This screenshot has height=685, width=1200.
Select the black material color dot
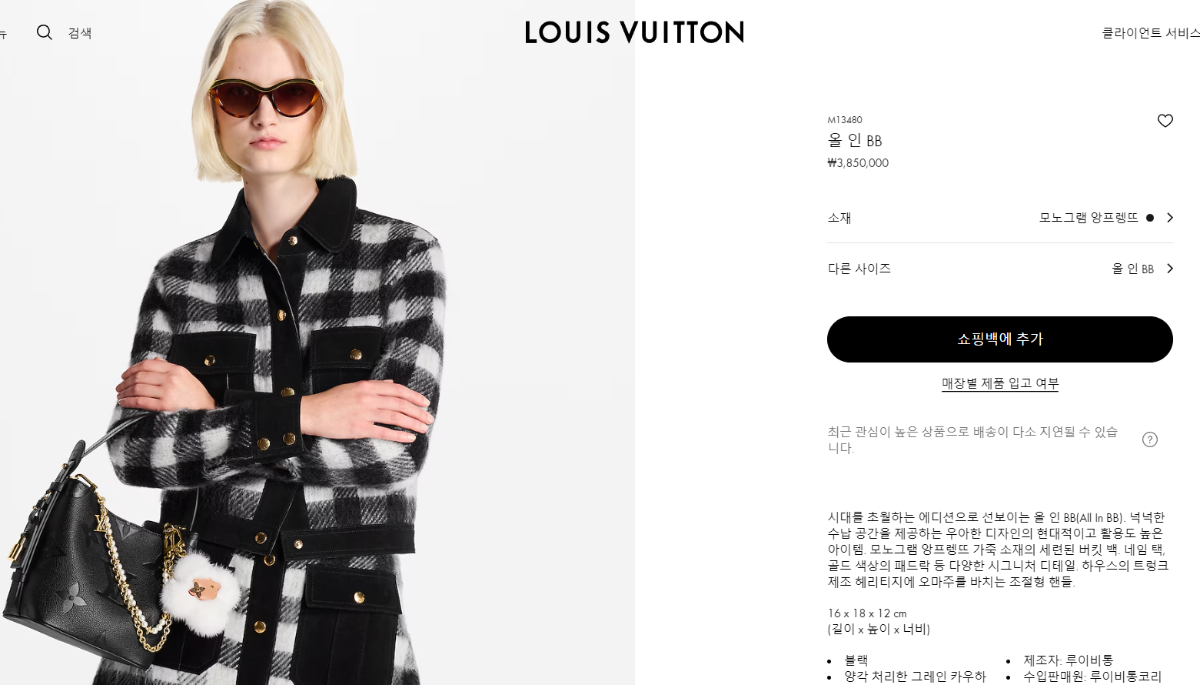[1149, 217]
